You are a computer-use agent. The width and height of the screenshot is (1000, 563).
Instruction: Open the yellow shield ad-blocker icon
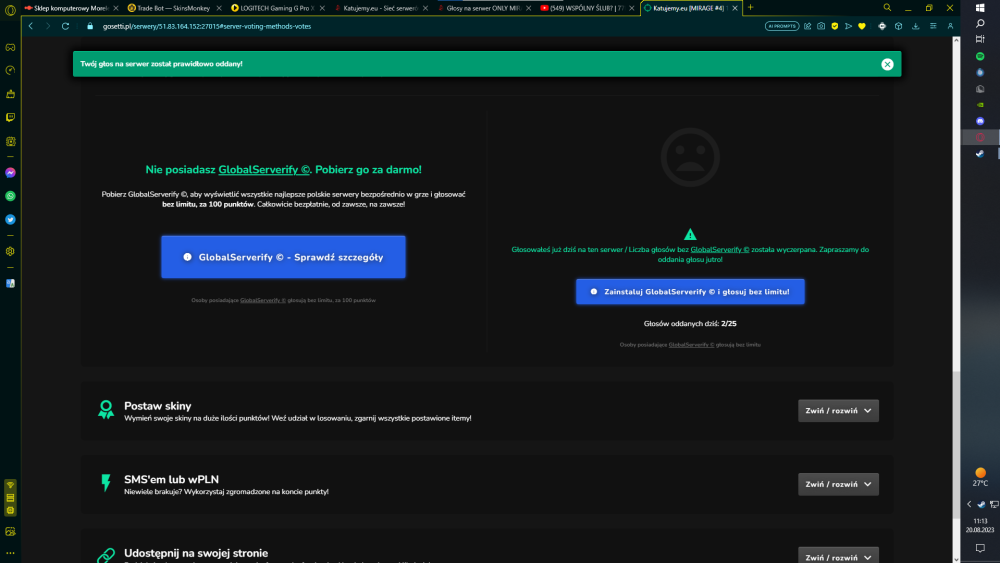click(834, 26)
